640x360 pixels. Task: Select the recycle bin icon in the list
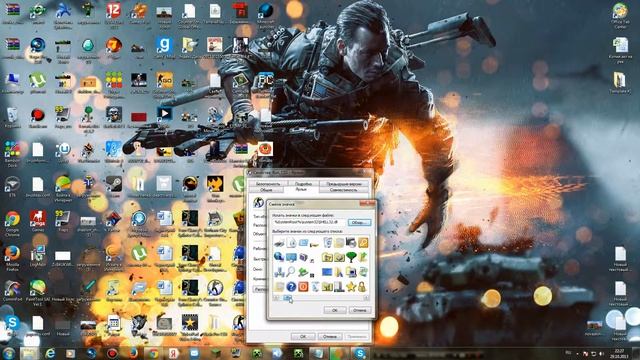pos(327,243)
